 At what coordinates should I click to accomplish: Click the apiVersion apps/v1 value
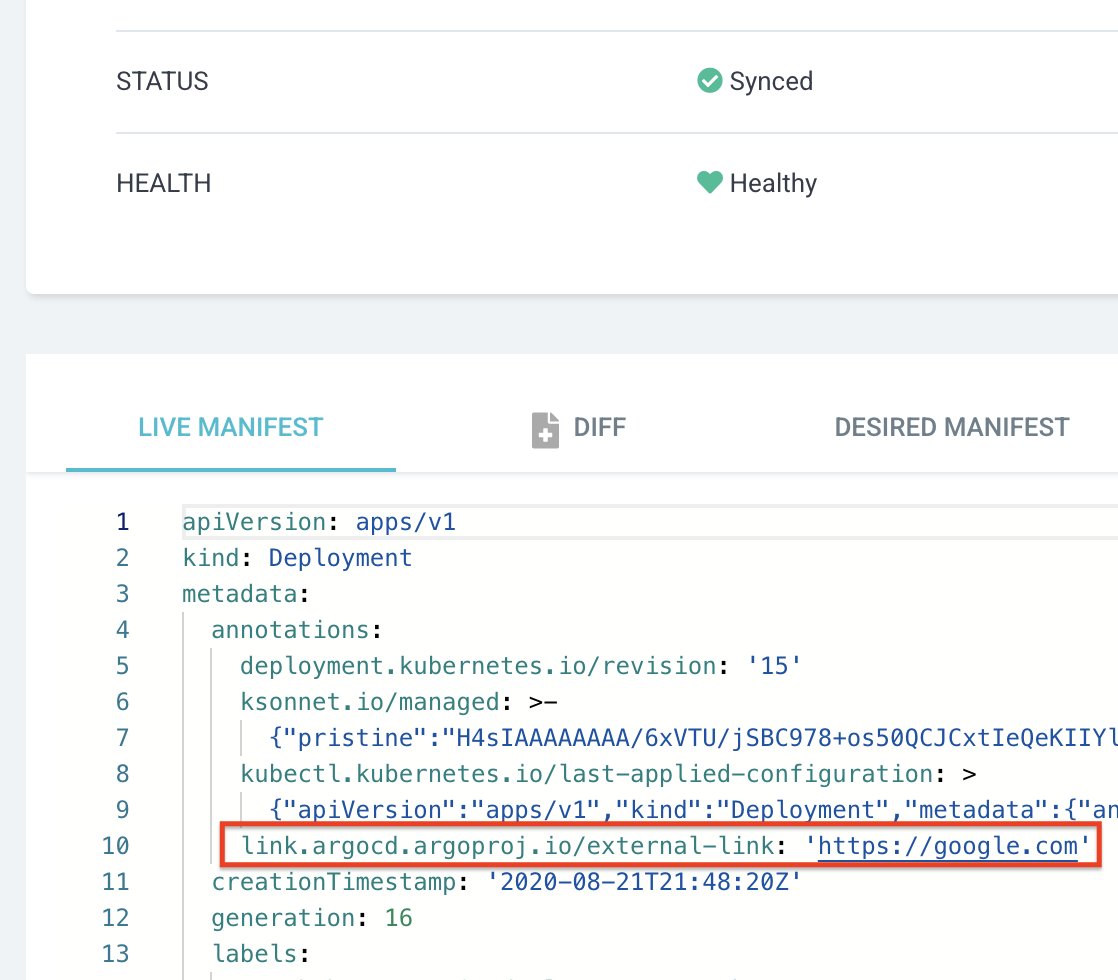click(x=406, y=522)
